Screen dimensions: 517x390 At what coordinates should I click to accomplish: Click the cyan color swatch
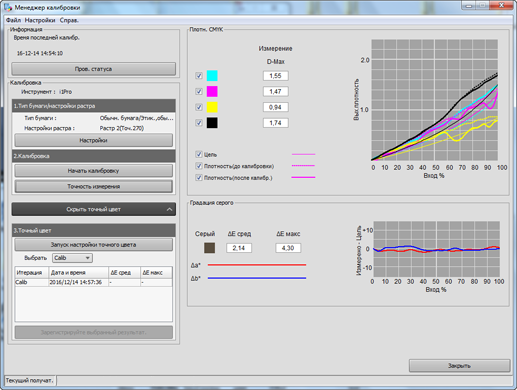[212, 76]
